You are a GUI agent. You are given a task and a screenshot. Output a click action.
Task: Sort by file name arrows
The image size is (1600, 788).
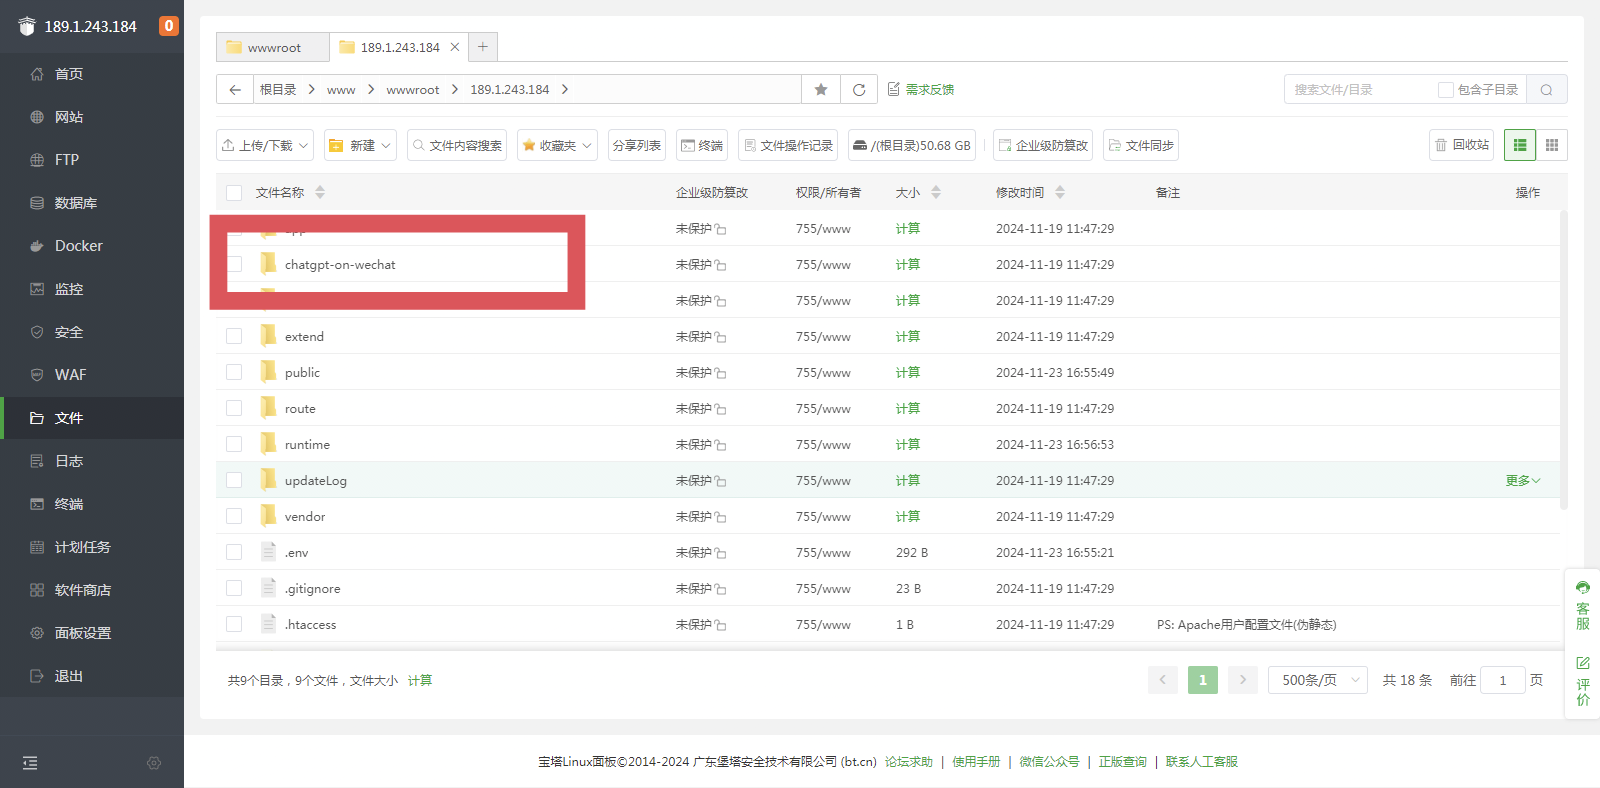point(320,192)
